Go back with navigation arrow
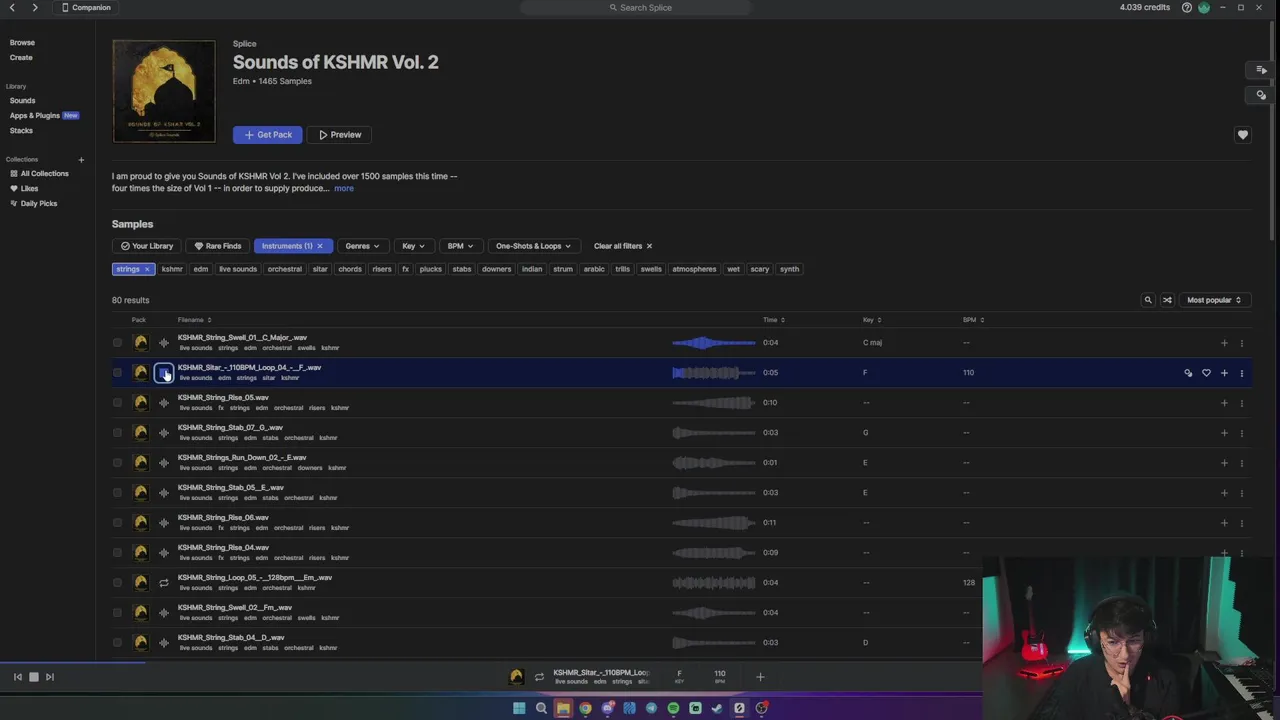This screenshot has width=1280, height=720. pyautogui.click(x=12, y=7)
